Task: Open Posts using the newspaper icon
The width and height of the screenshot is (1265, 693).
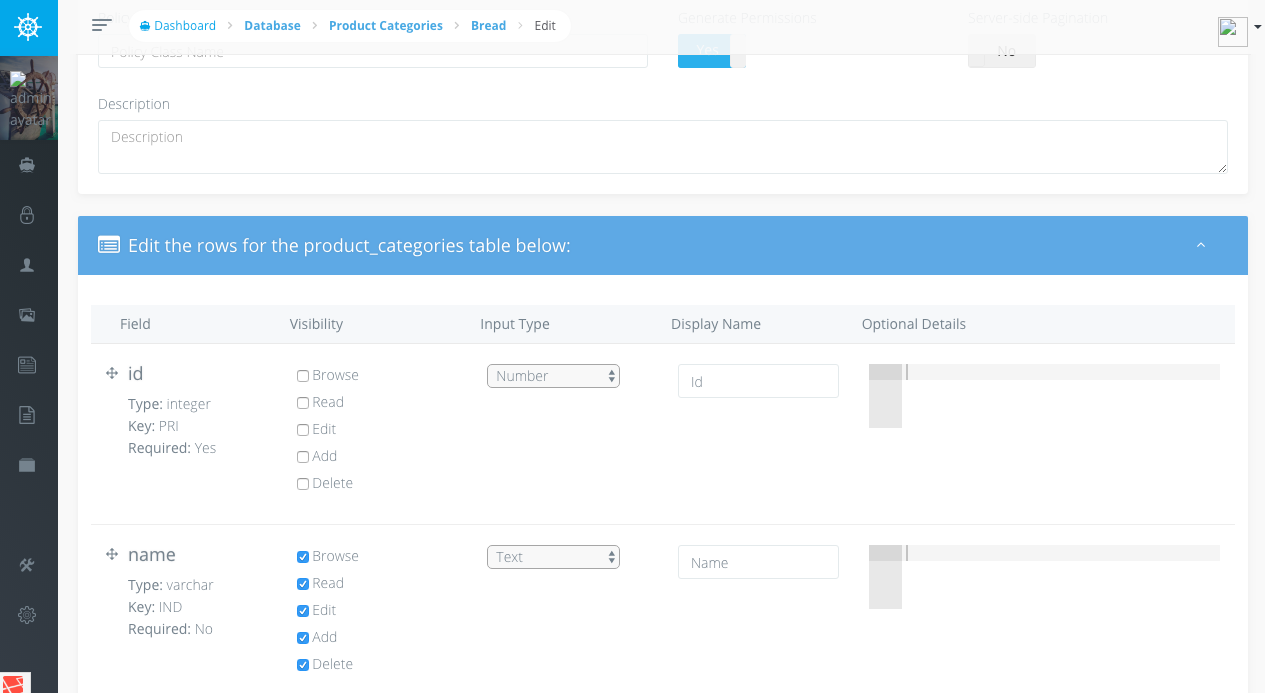Action: point(27,365)
